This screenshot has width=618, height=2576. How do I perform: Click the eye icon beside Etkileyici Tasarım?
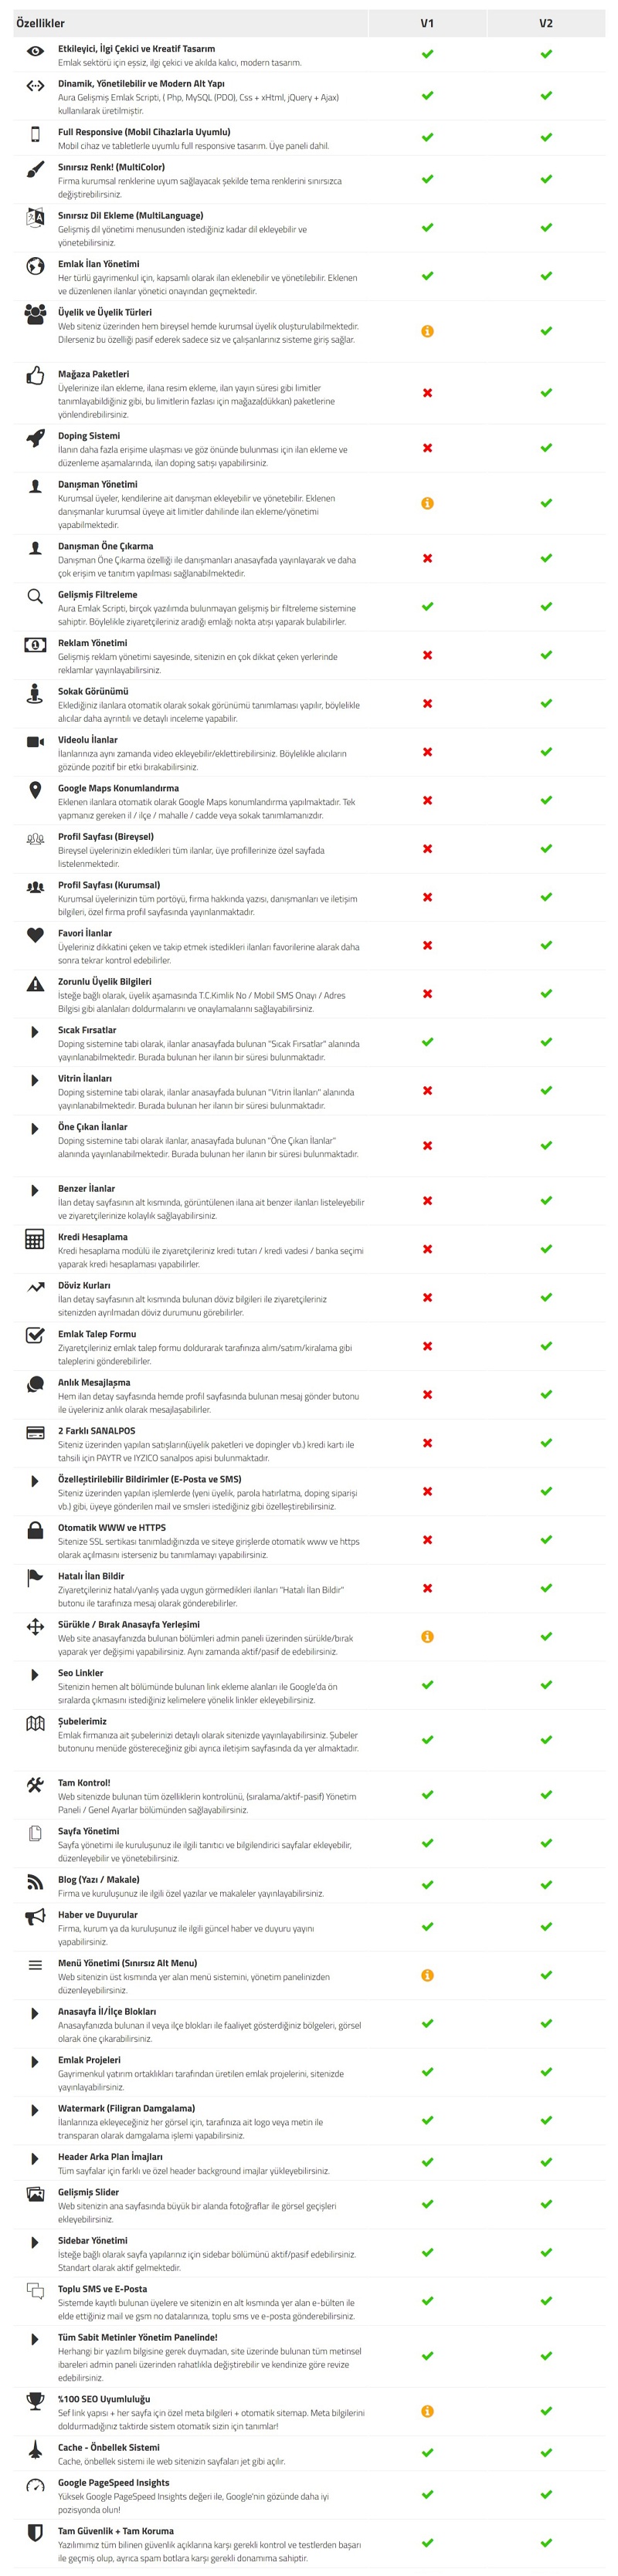[35, 51]
